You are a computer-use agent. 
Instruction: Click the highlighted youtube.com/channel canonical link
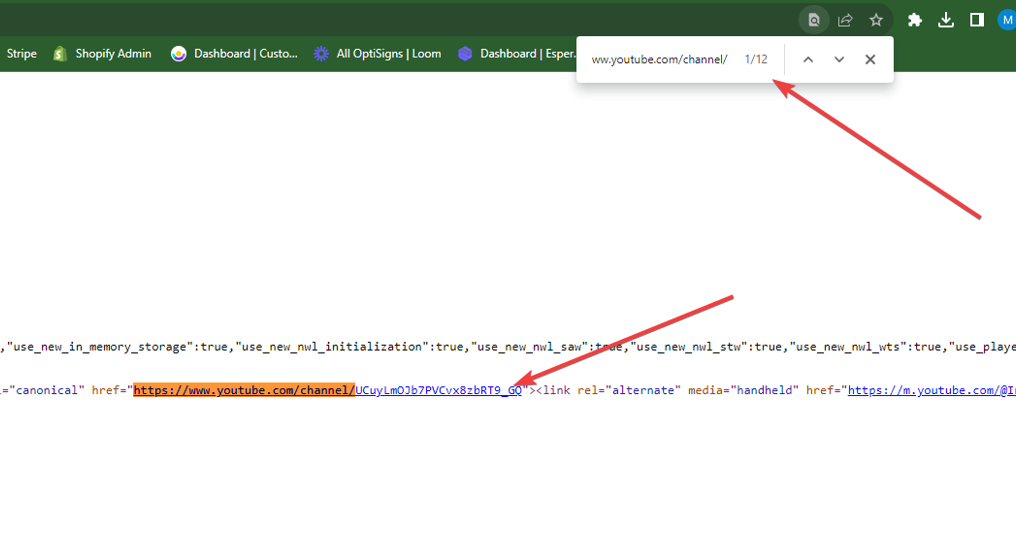point(244,390)
